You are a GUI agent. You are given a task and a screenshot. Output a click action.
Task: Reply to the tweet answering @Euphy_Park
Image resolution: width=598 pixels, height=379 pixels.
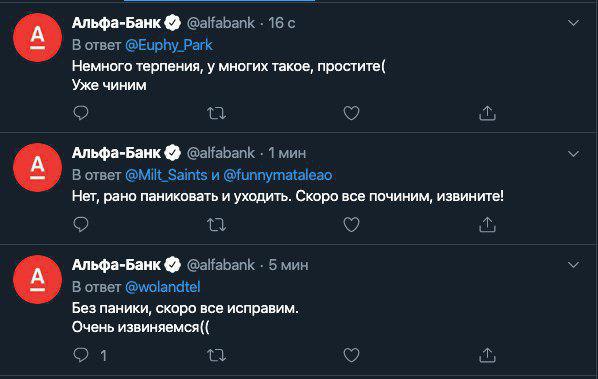pos(81,113)
